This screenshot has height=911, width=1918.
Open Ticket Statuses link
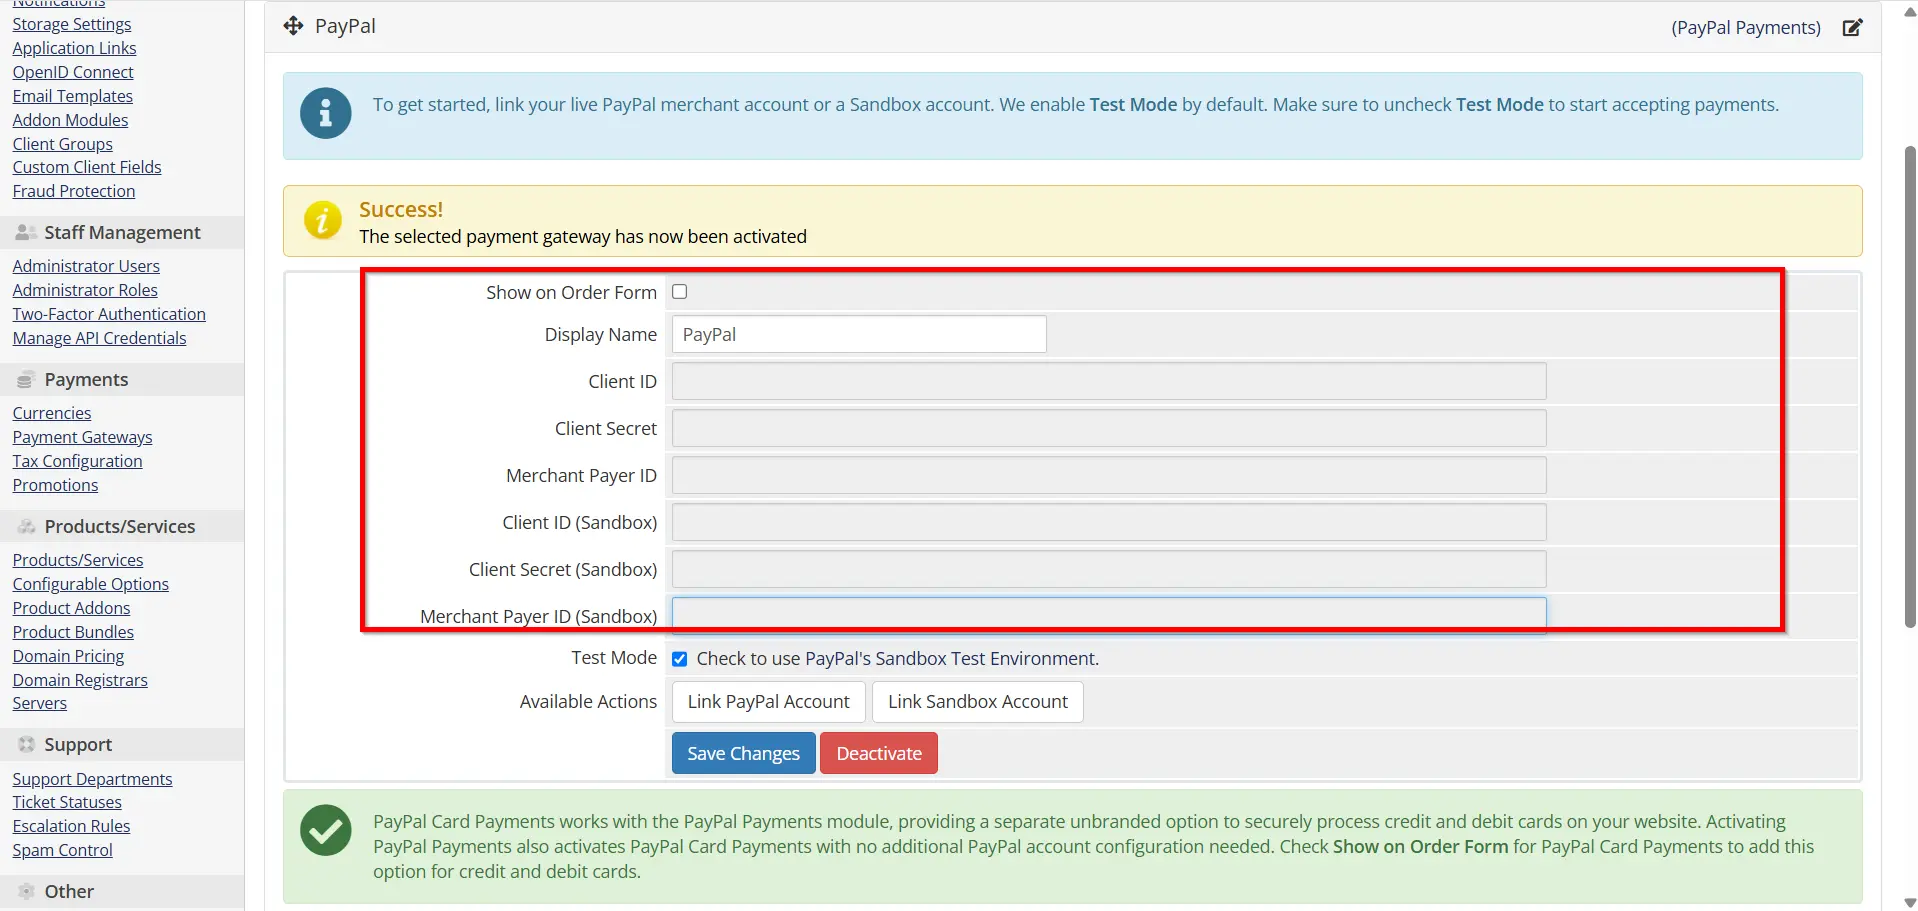[67, 802]
